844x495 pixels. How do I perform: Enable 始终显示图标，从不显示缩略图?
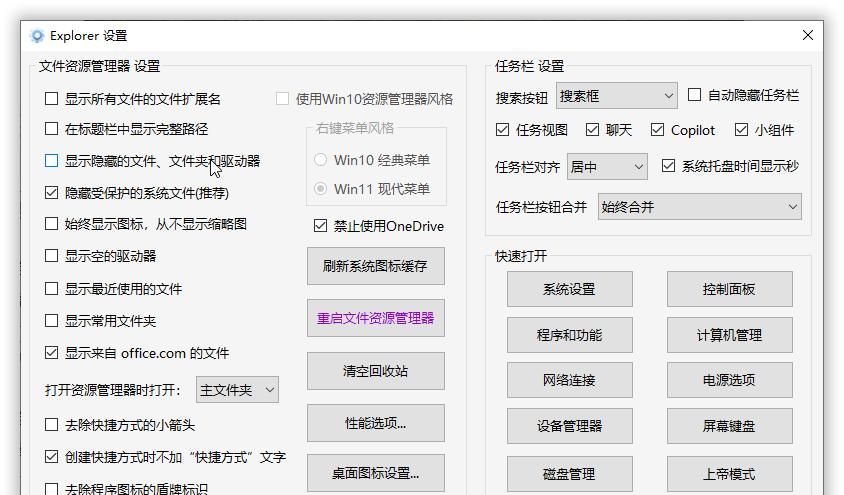click(51, 224)
